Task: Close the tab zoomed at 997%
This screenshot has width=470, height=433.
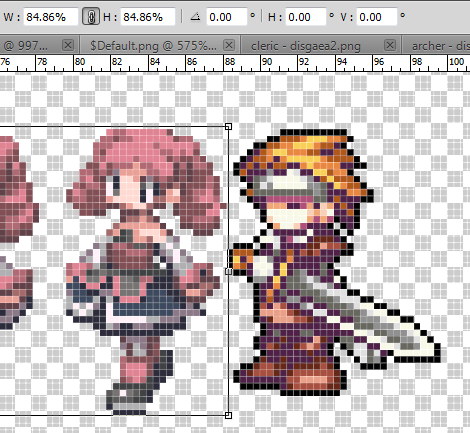Action: (x=68, y=45)
